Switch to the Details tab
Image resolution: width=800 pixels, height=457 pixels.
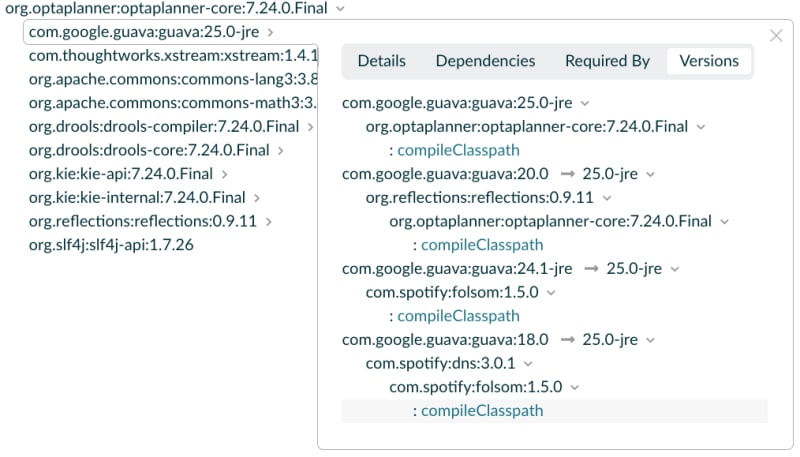[x=382, y=61]
